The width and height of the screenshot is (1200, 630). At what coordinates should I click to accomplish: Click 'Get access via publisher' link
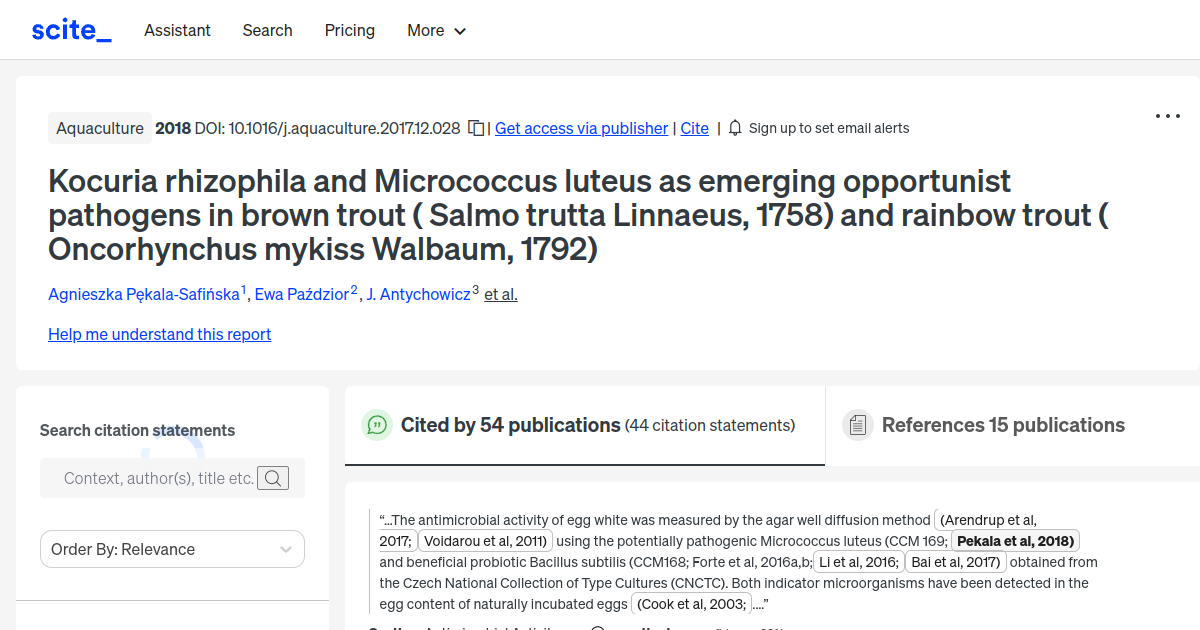[581, 128]
